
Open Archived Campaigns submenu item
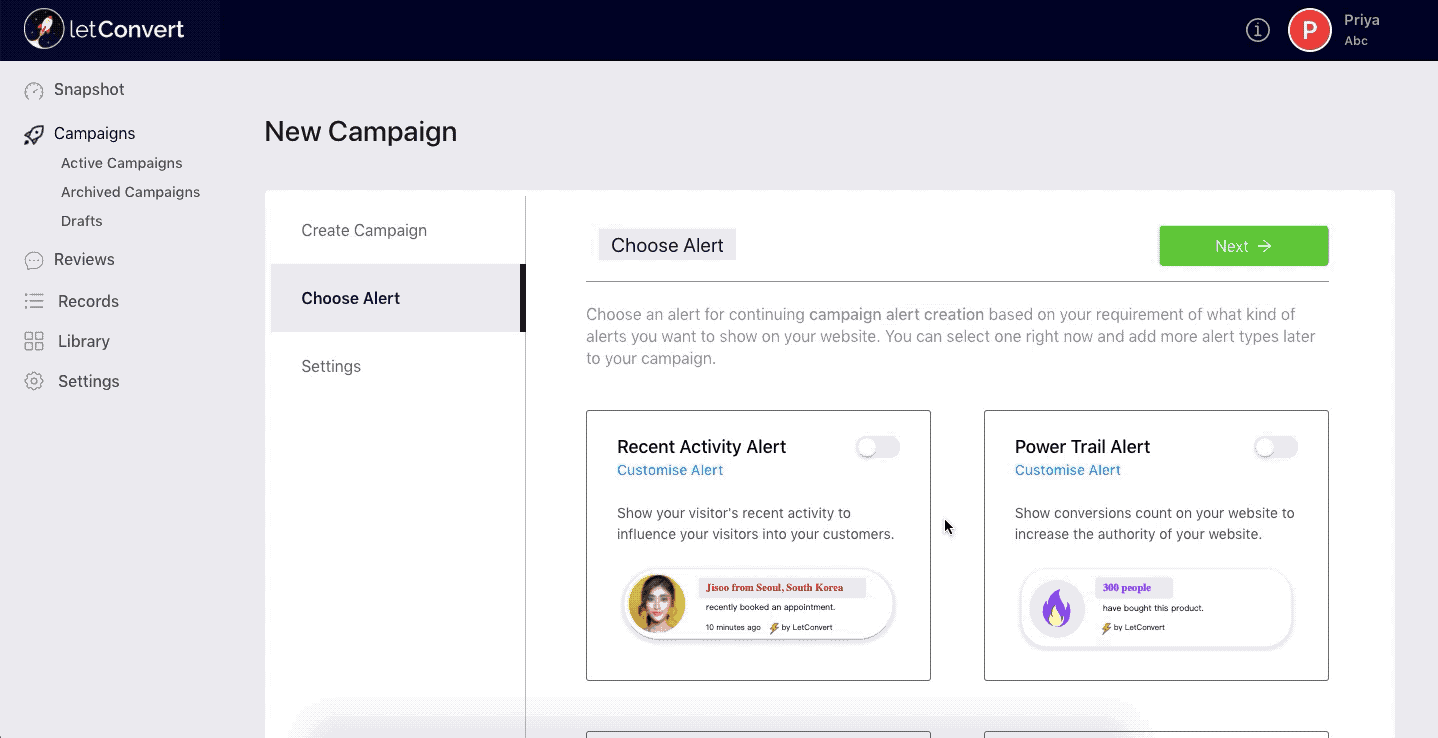131,192
